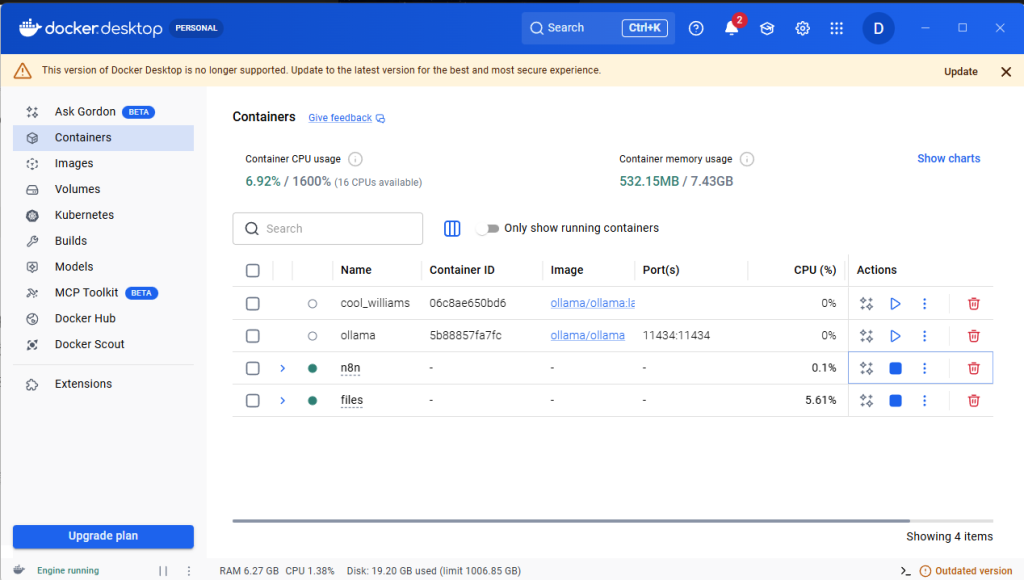Screen dimensions: 1024x580
Task: Ask Gordon about n8n via sparkle icon
Action: click(x=867, y=368)
